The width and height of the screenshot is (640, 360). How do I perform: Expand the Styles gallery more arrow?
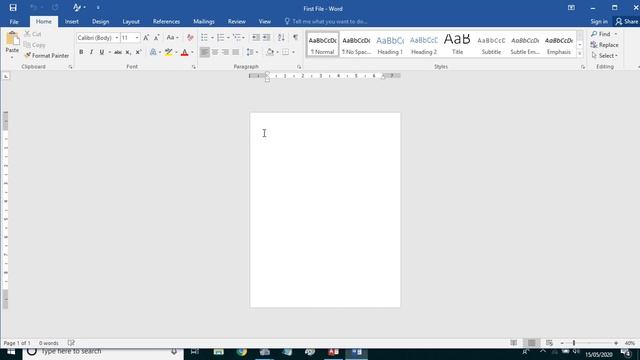point(580,53)
